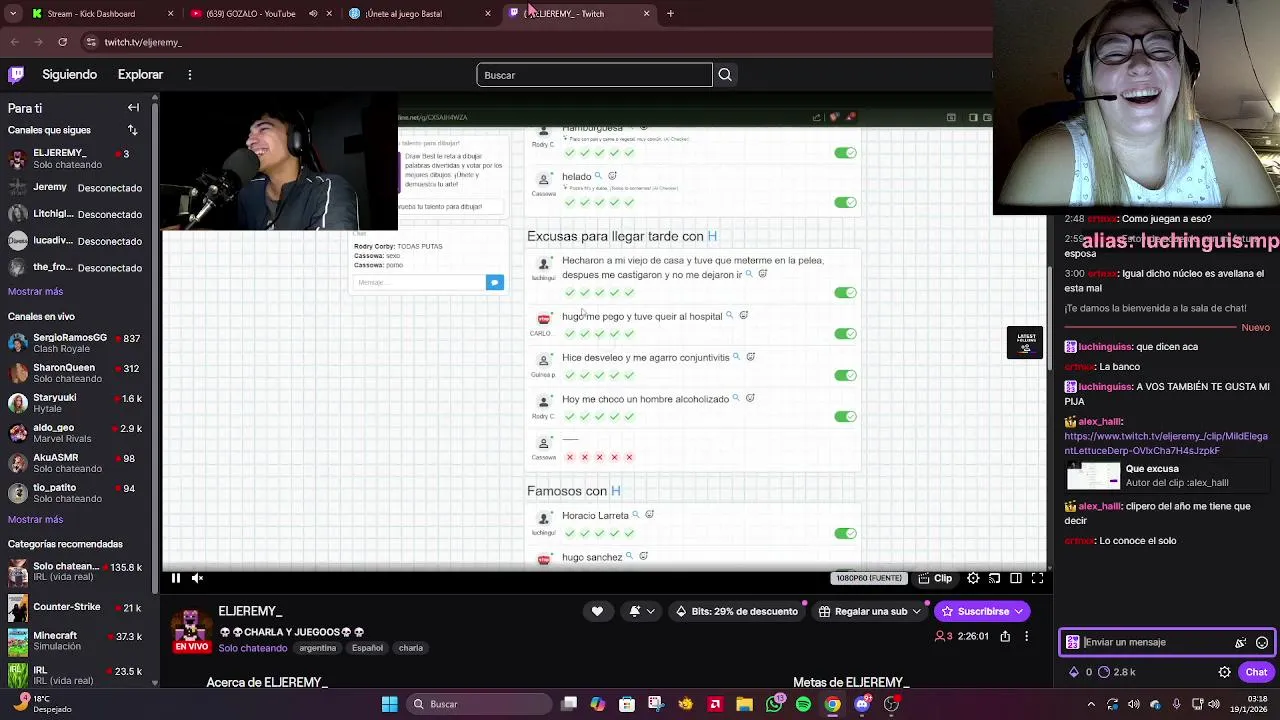Cast the stream to a device
The height and width of the screenshot is (720, 1280).
(x=994, y=578)
